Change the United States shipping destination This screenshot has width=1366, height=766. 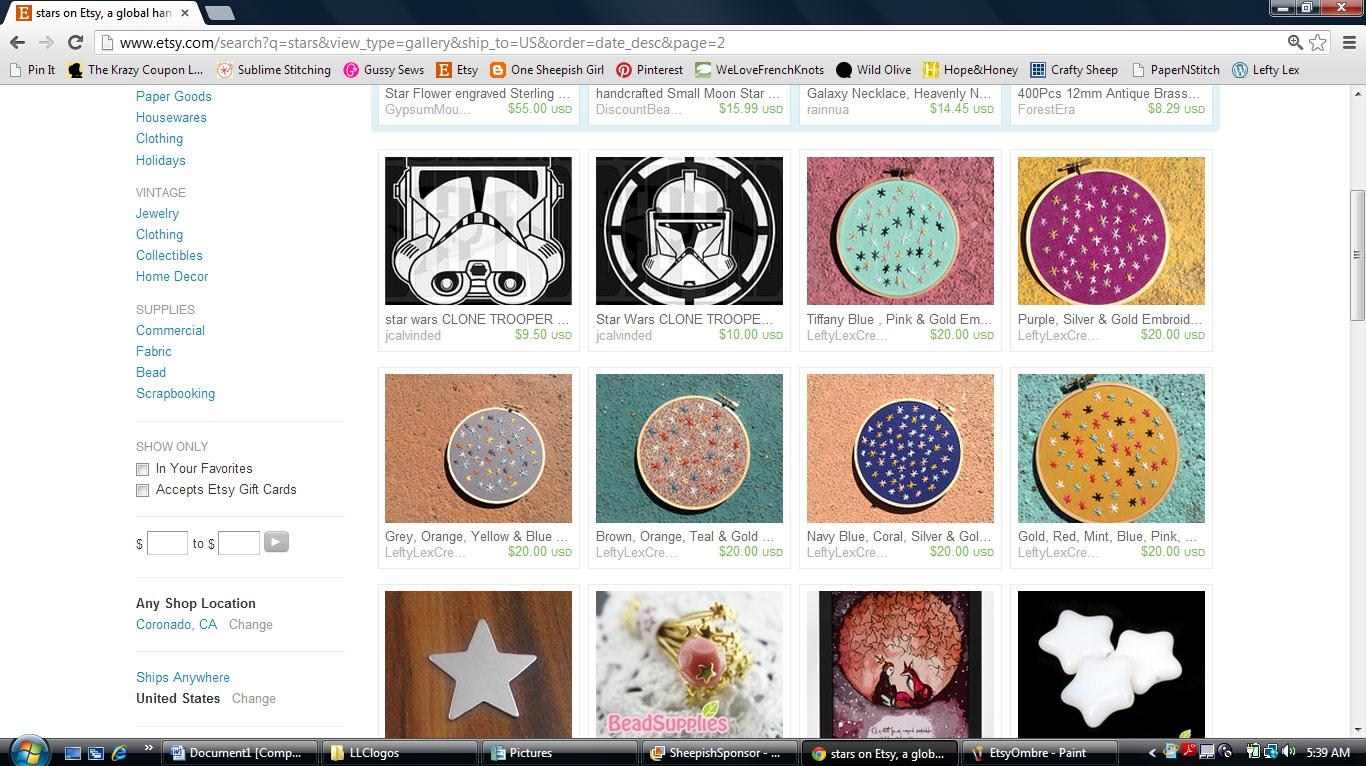click(253, 698)
